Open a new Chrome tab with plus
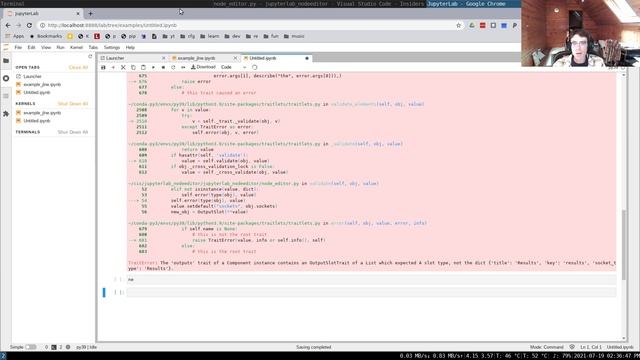This screenshot has height=360, width=640. coord(90,13)
